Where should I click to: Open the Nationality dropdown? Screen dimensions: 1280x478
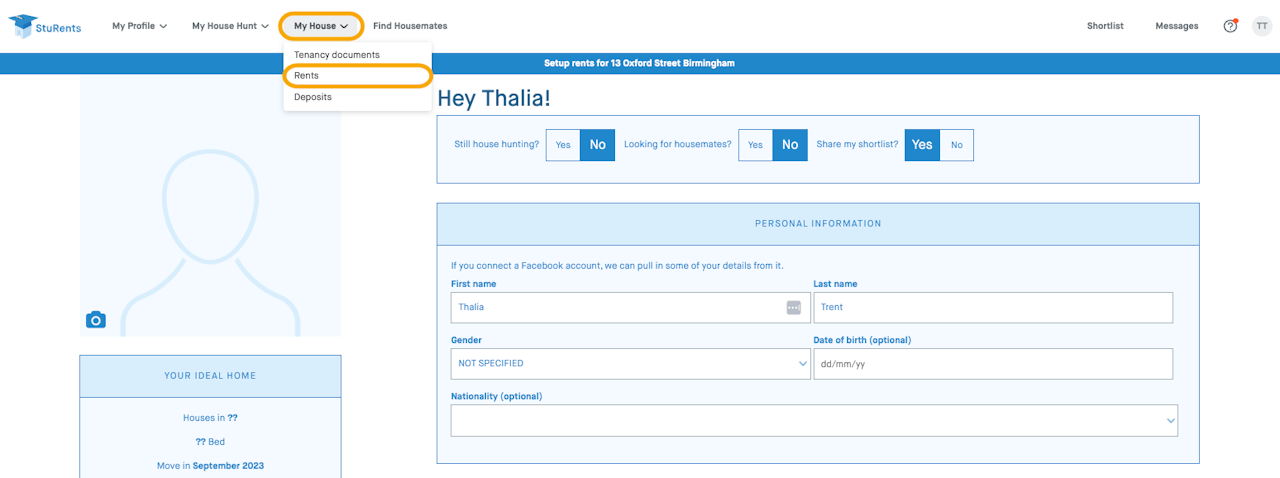(x=814, y=421)
